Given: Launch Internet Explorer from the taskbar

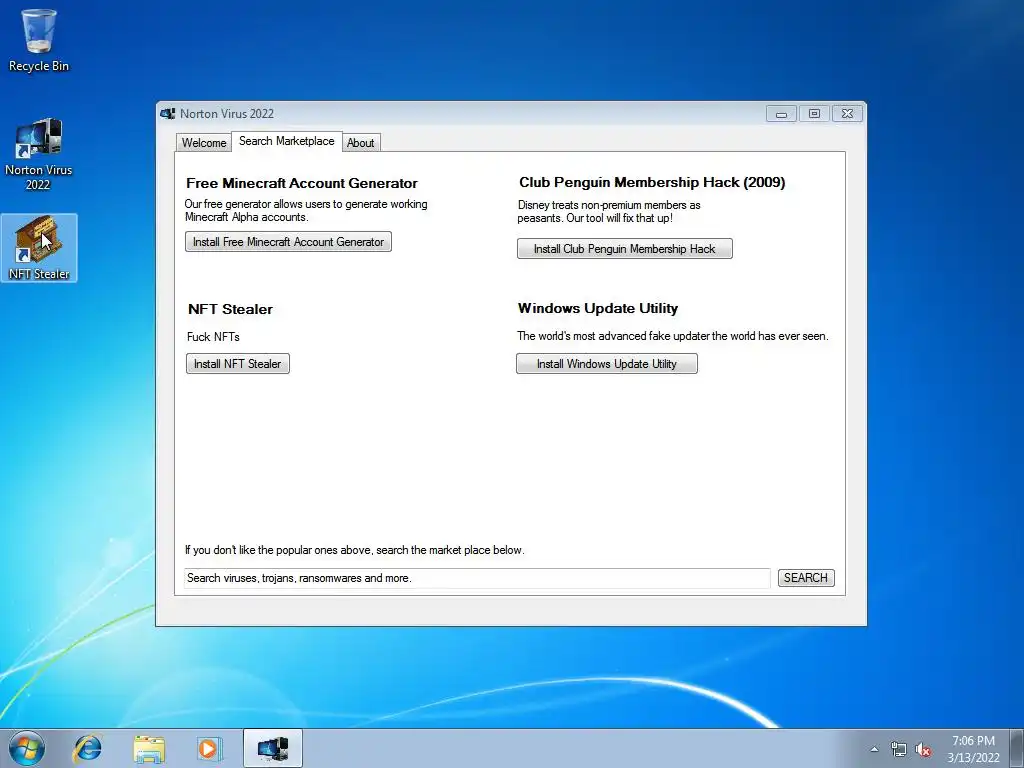Looking at the screenshot, I should 88,748.
